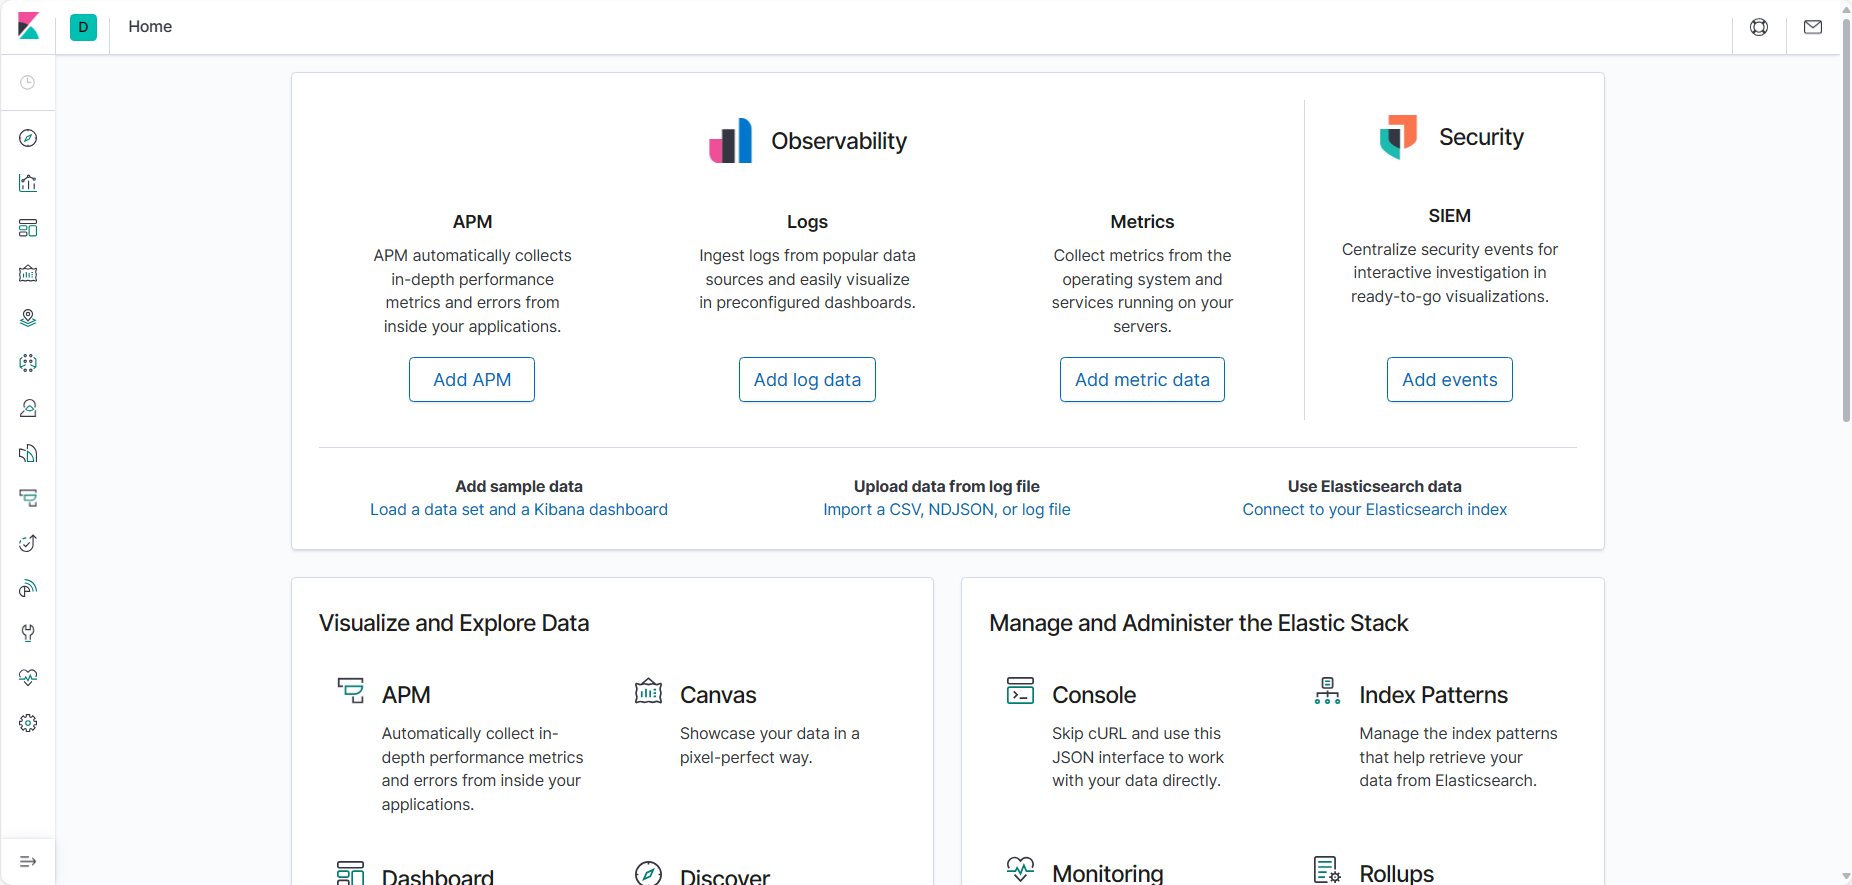Open the Rollups card
Image resolution: width=1852 pixels, height=885 pixels.
coord(1397,873)
